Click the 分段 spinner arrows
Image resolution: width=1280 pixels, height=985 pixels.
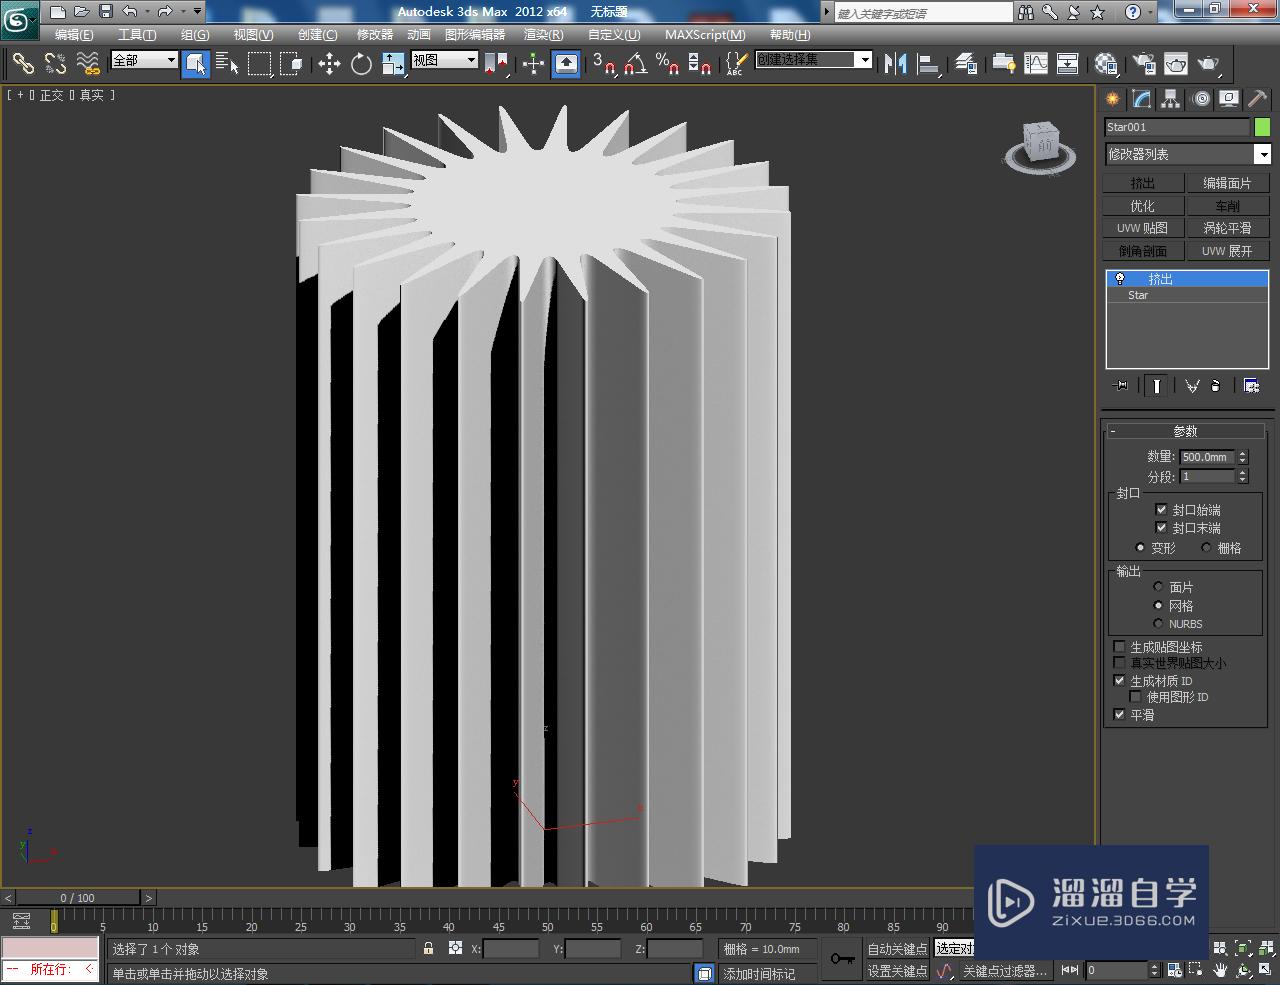point(1243,476)
